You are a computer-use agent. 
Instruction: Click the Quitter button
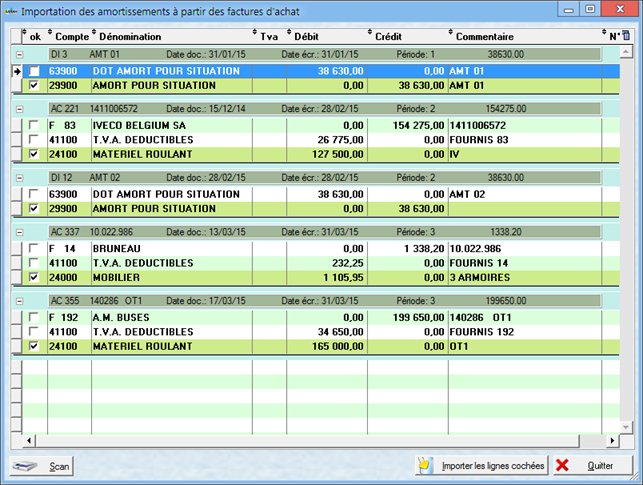coord(593,466)
